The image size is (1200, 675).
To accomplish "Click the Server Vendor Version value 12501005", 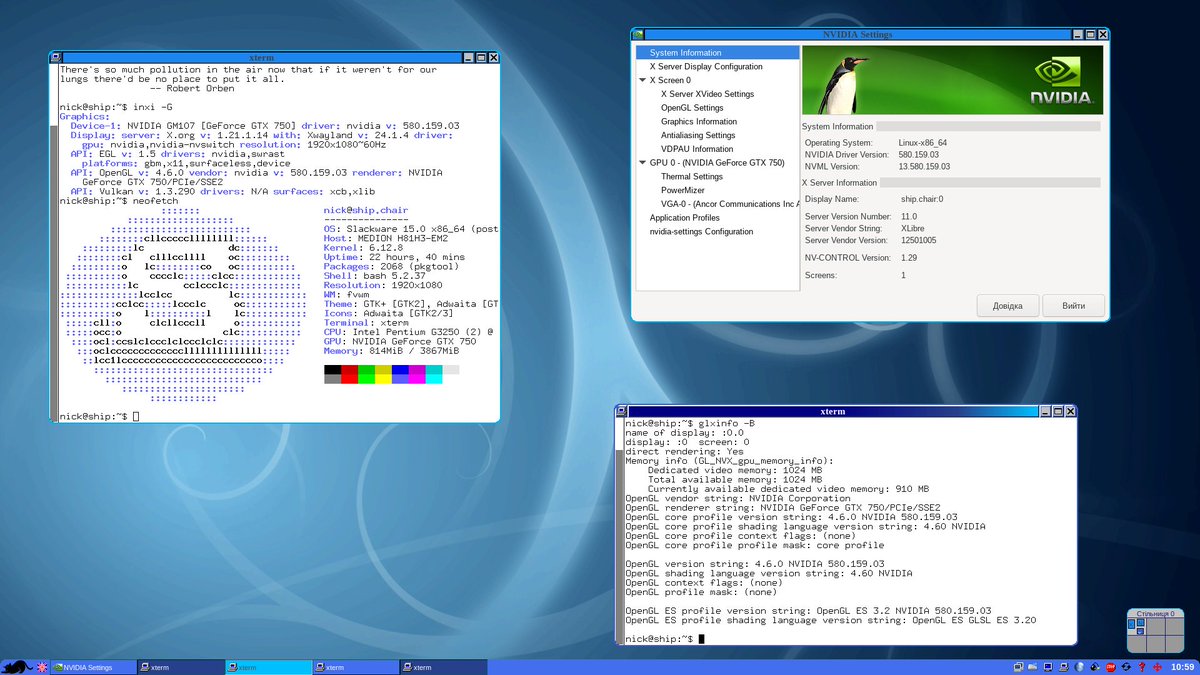I will (x=918, y=240).
